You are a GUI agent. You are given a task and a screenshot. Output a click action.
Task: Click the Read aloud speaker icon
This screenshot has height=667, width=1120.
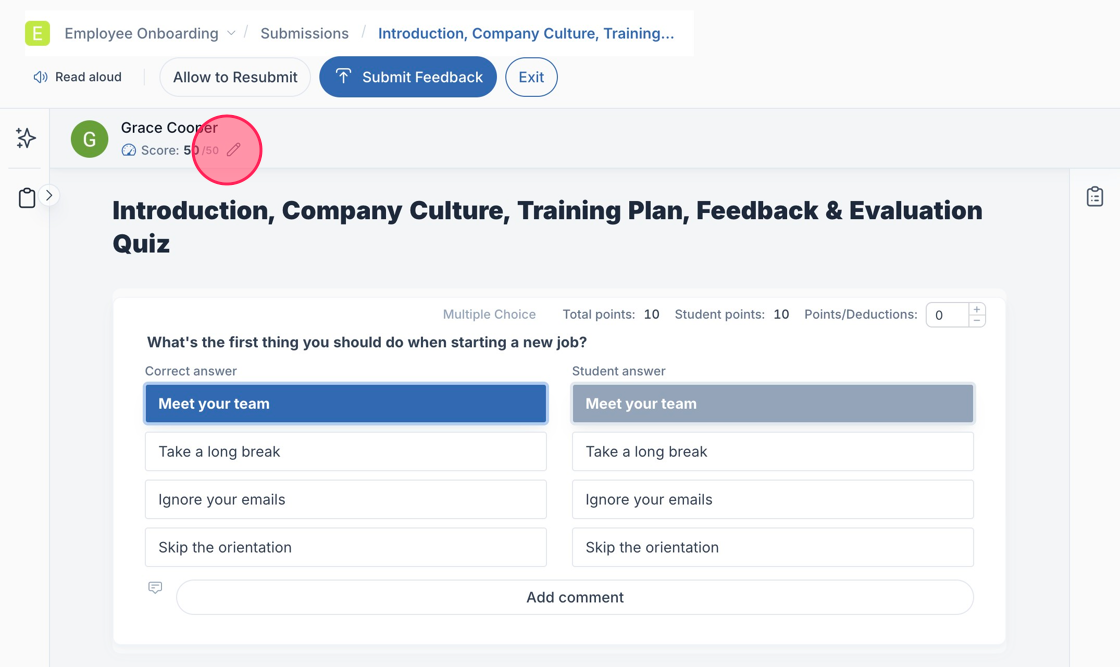tap(41, 77)
